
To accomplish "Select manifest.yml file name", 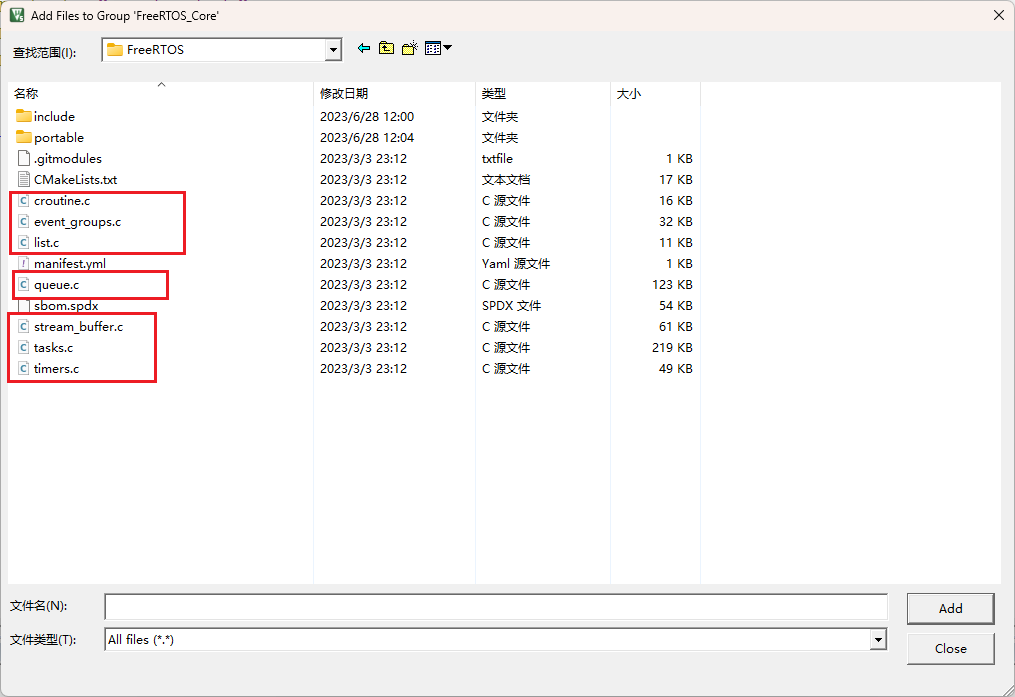I will click(x=70, y=263).
